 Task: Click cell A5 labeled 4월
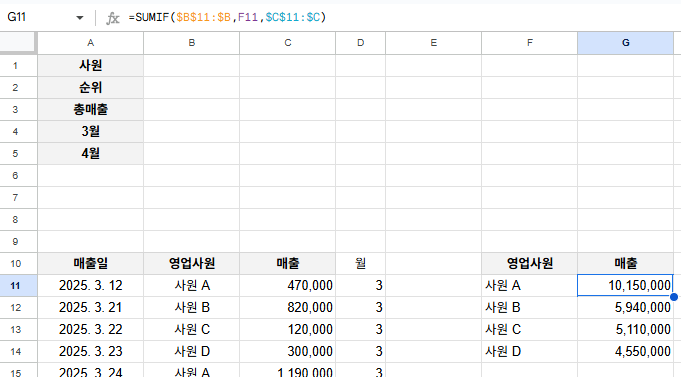(90, 154)
